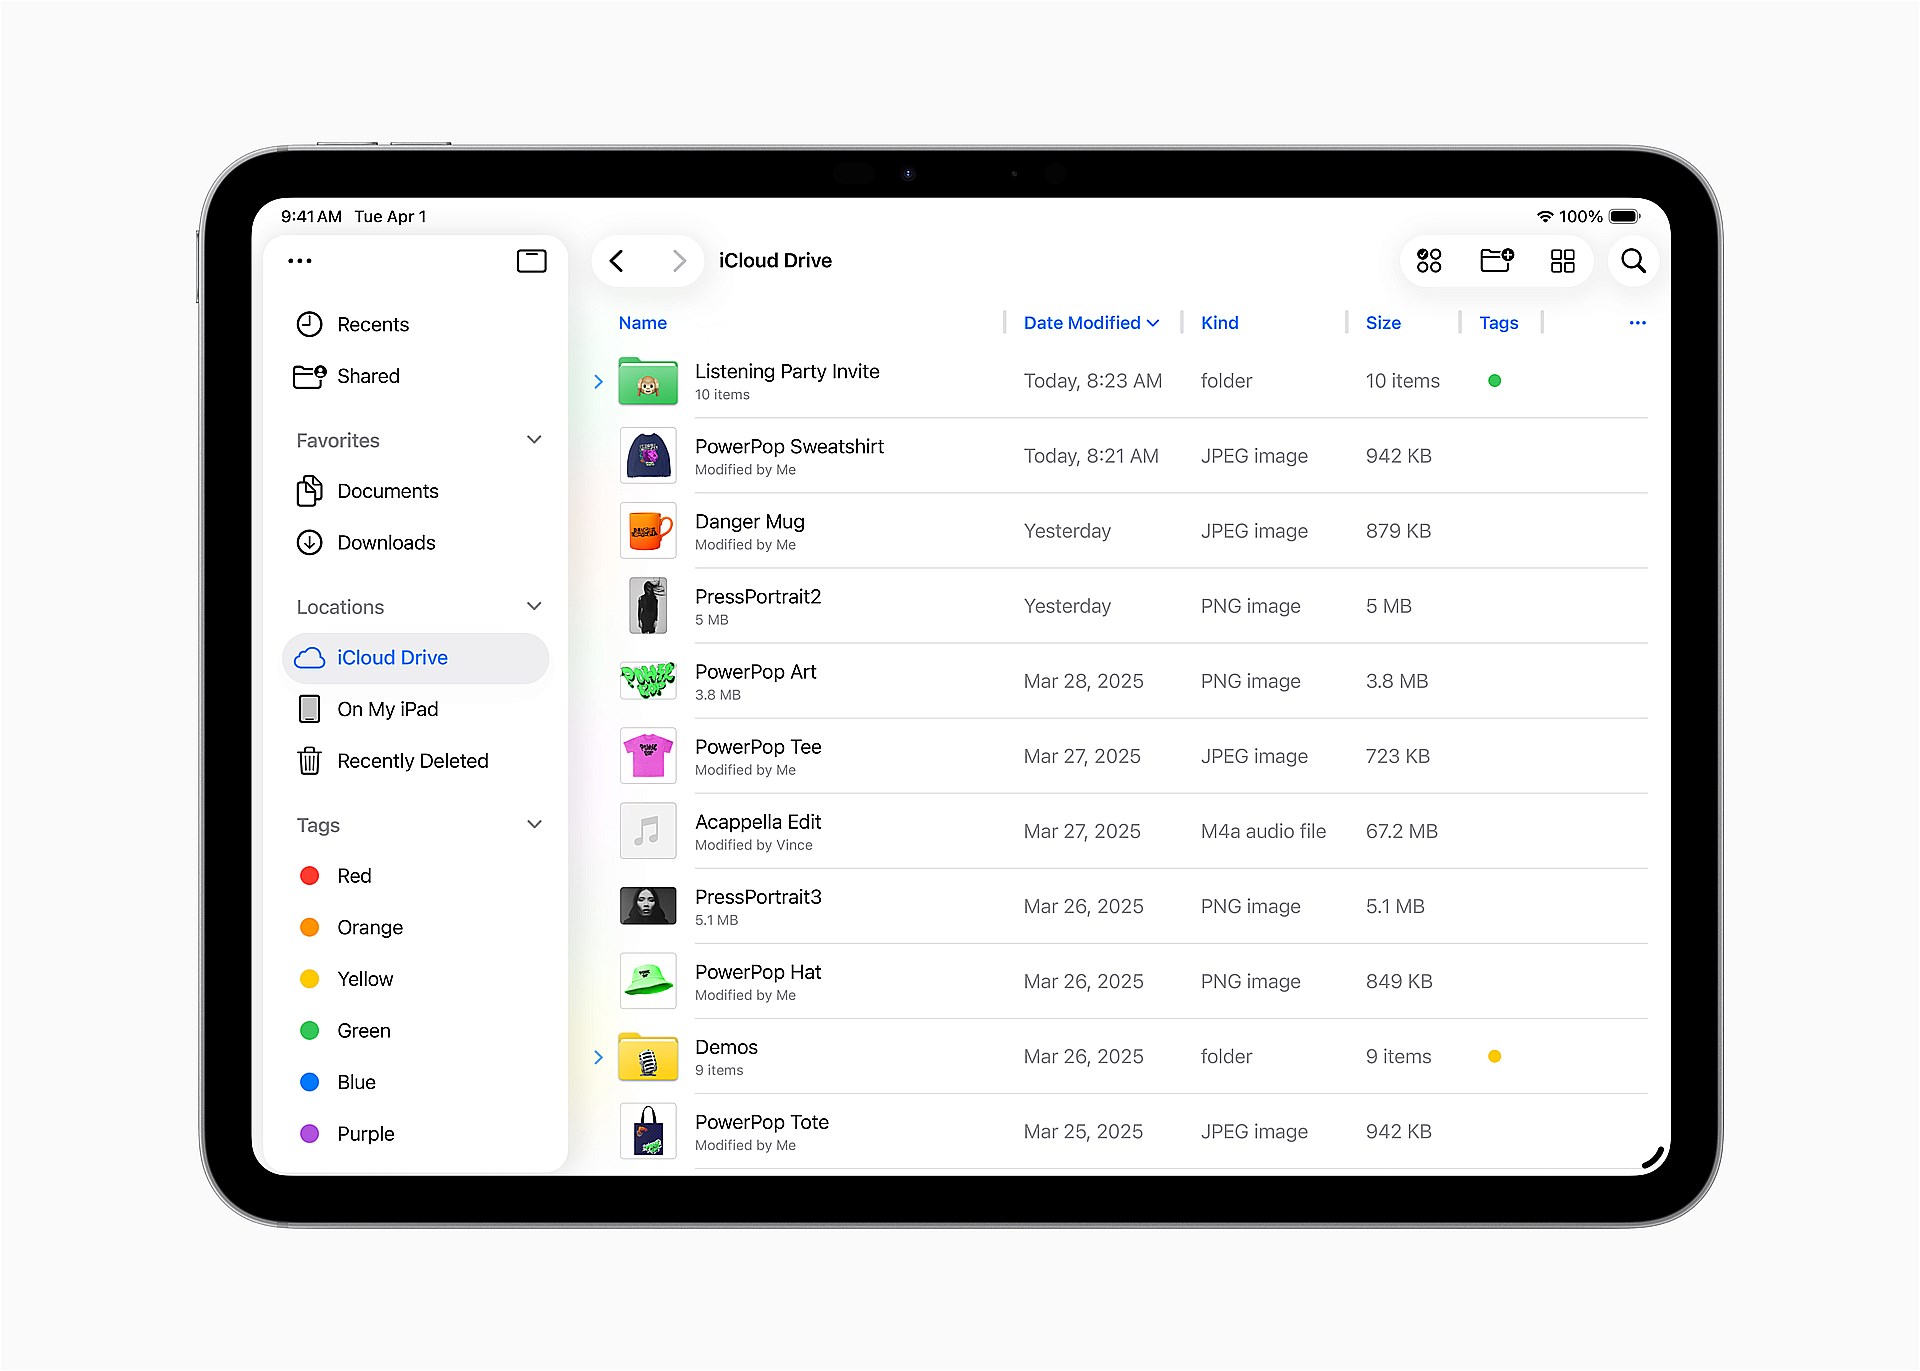Click the Wi-Fi status icon

point(1545,216)
